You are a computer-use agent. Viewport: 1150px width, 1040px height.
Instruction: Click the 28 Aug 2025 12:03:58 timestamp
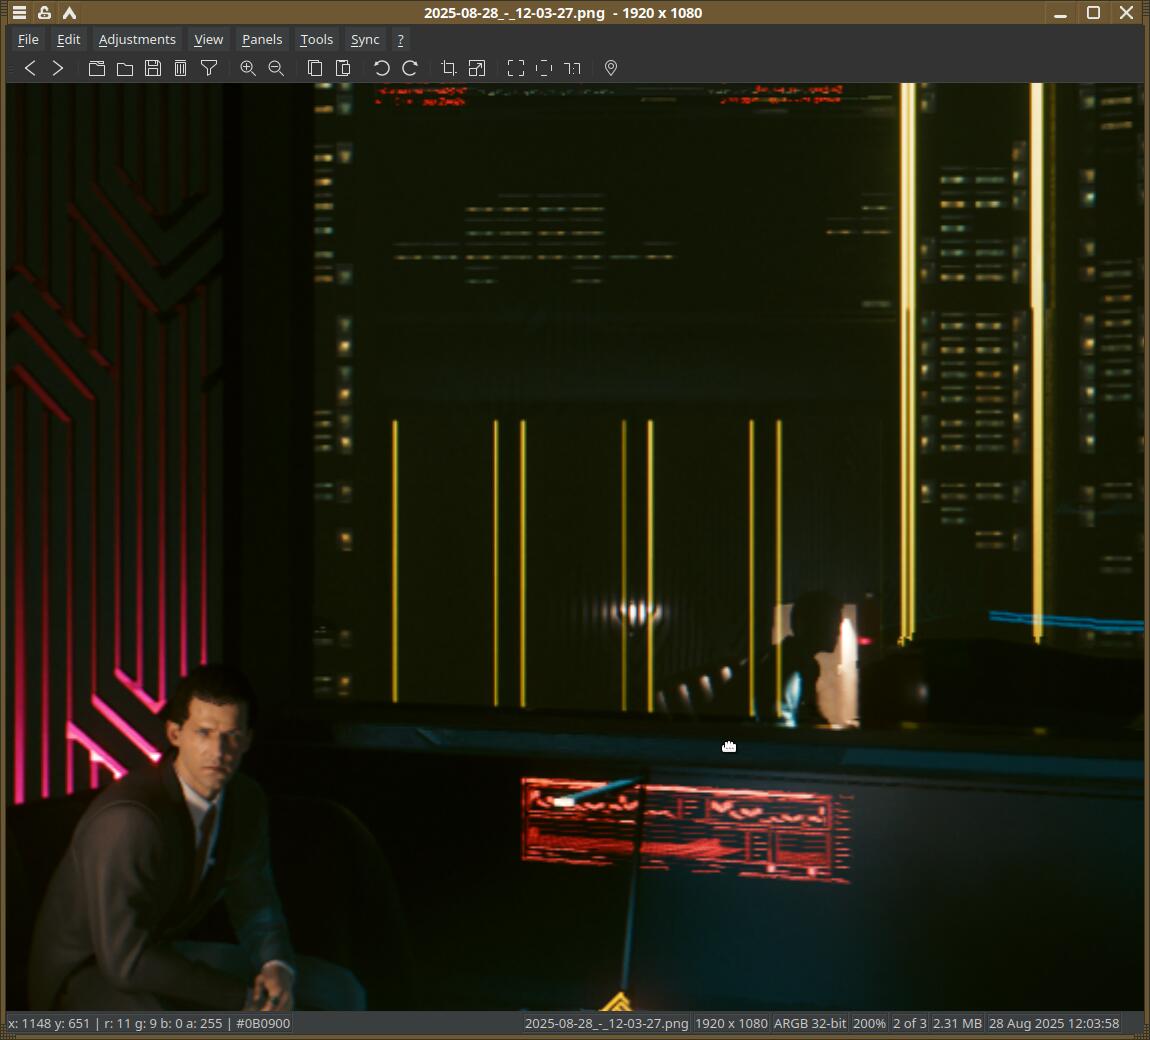click(1054, 1023)
